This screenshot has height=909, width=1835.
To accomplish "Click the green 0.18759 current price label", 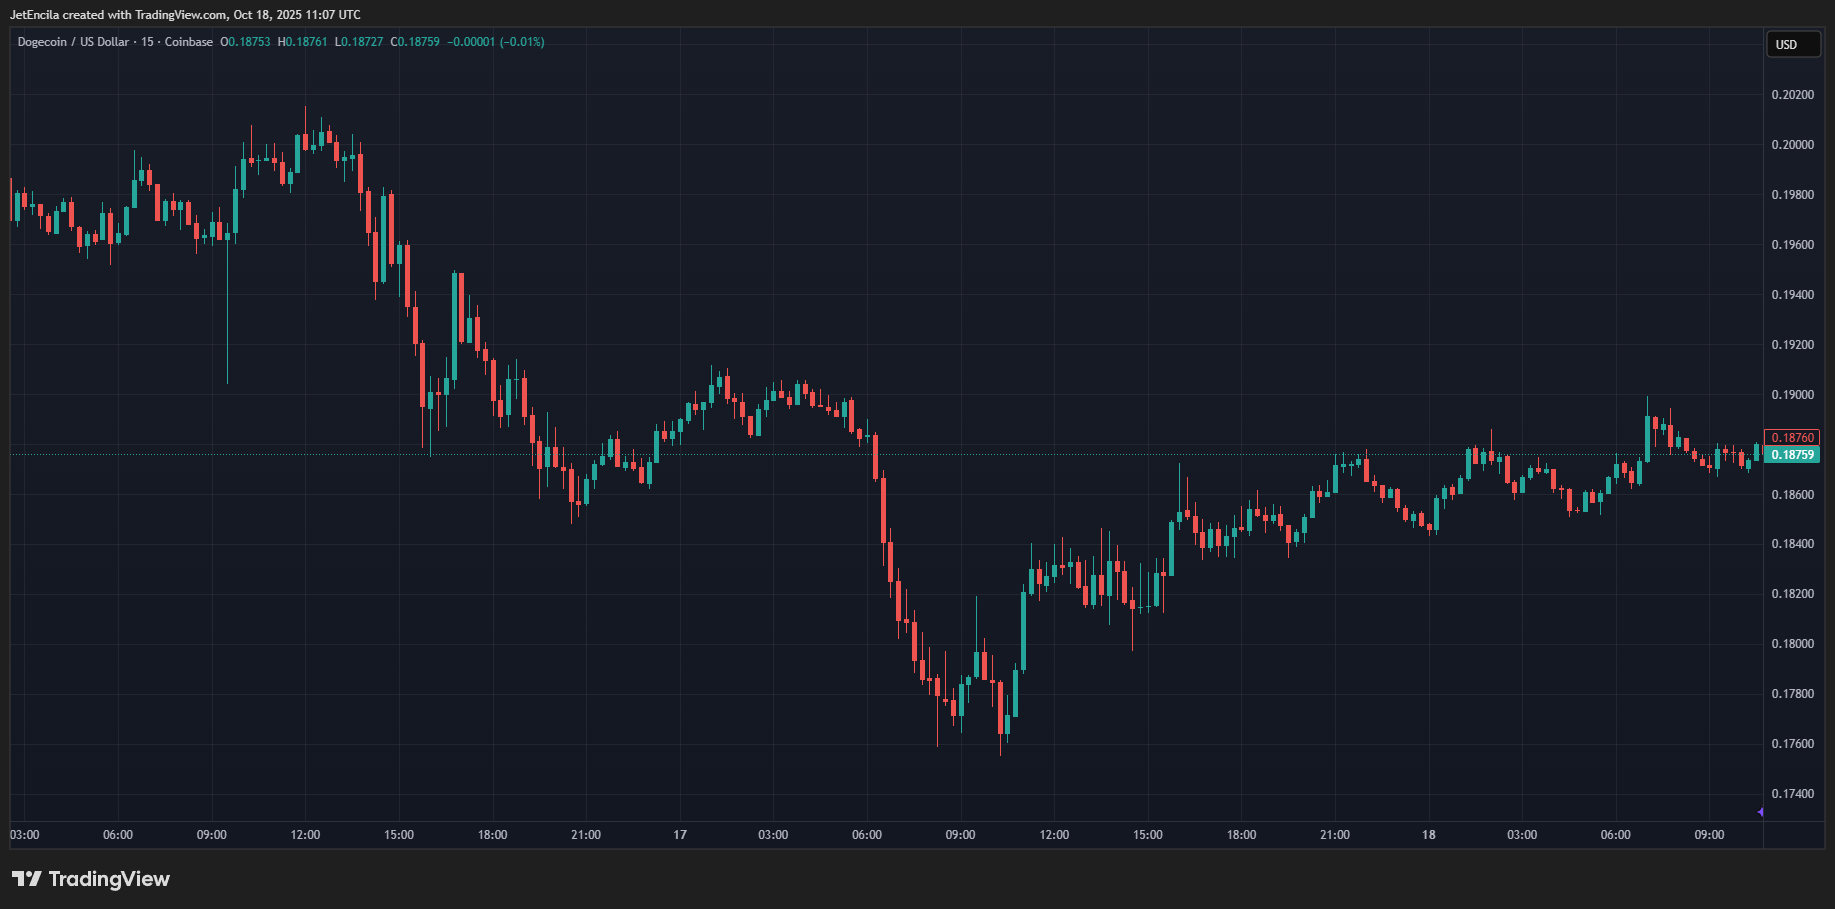I will 1792,455.
